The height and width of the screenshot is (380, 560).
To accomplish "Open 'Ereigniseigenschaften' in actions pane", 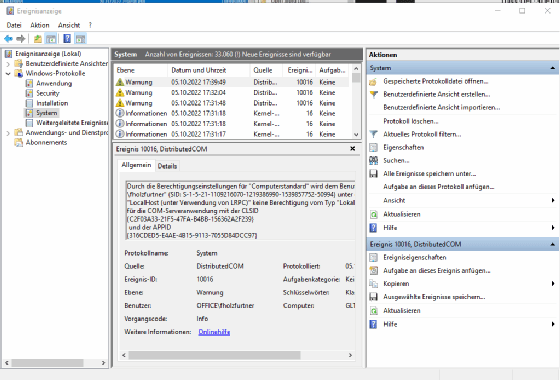I will click(x=415, y=257).
